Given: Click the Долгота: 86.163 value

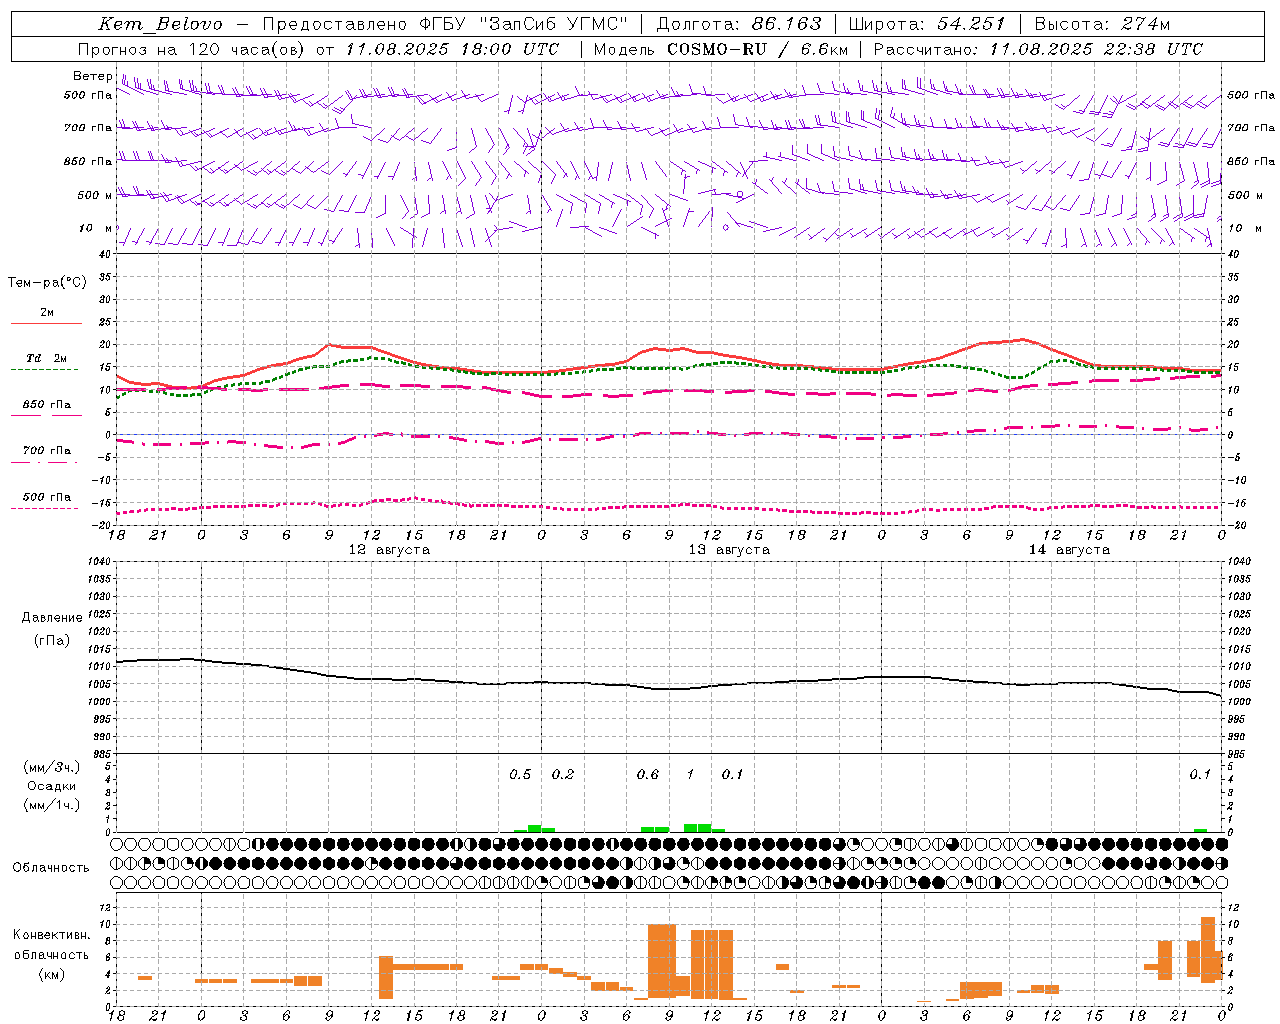Looking at the screenshot, I should click(x=739, y=24).
